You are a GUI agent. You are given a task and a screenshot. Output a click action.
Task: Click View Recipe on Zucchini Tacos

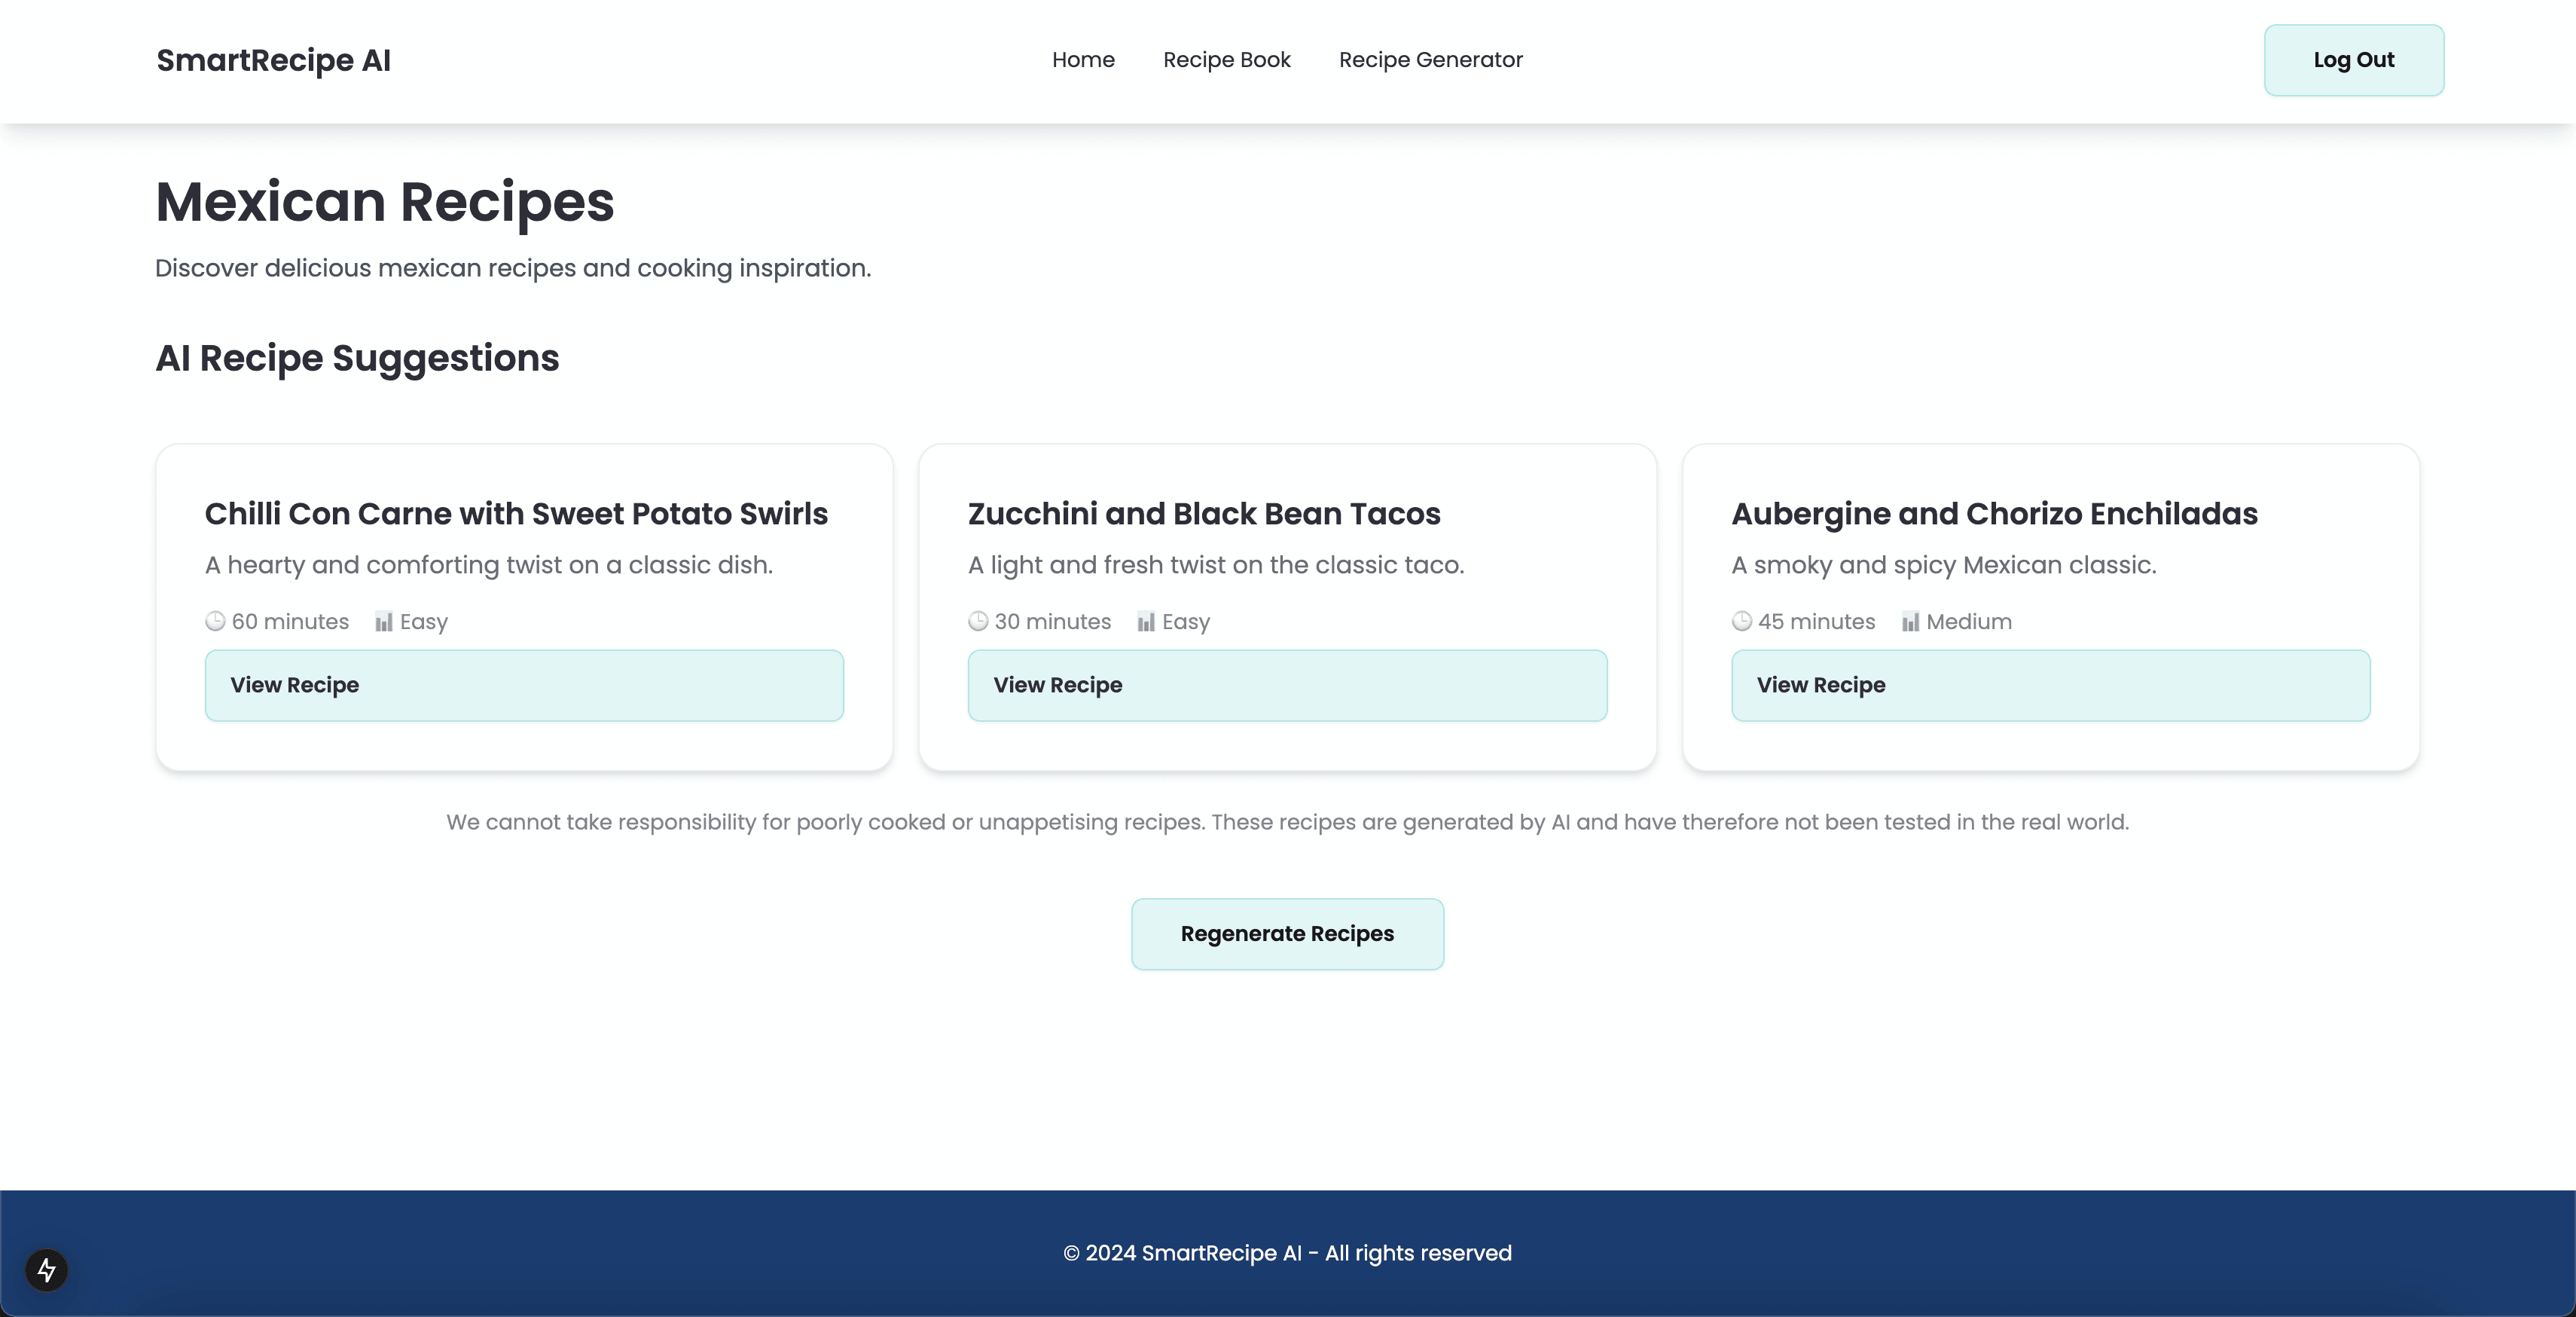click(1286, 683)
